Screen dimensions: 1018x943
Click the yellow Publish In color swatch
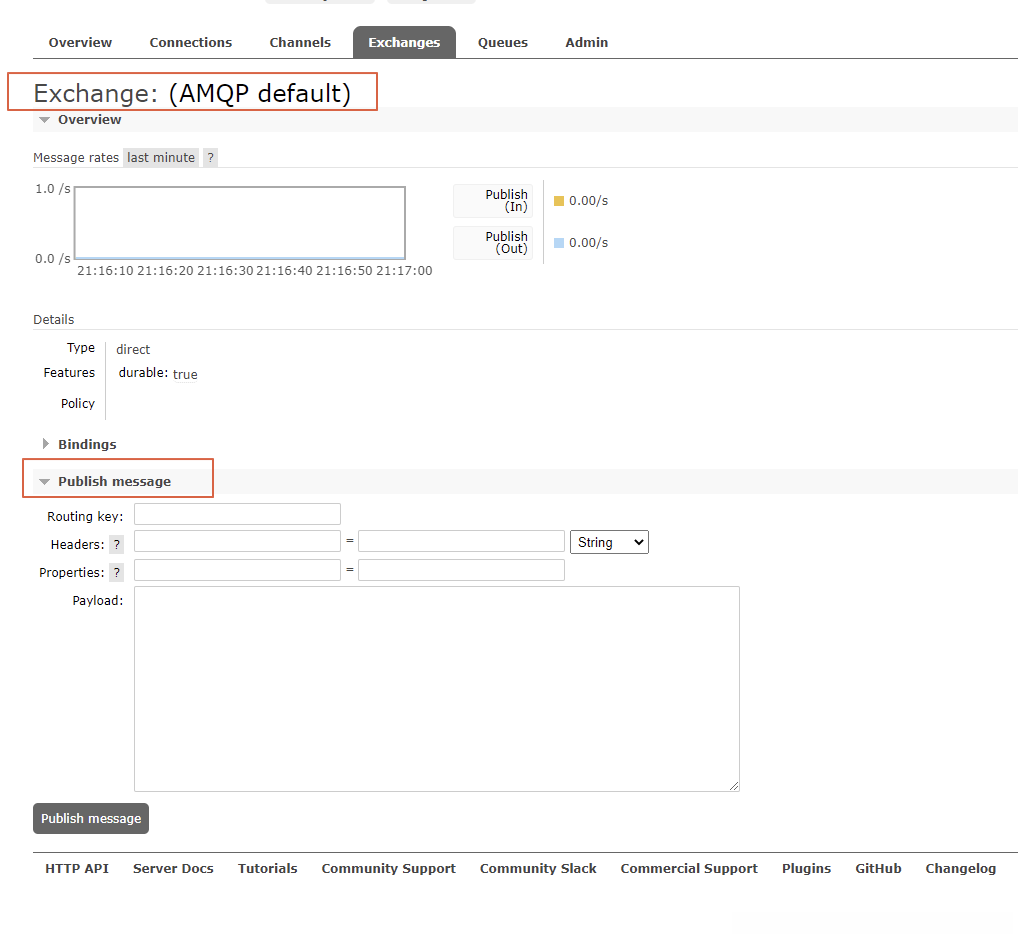point(558,201)
